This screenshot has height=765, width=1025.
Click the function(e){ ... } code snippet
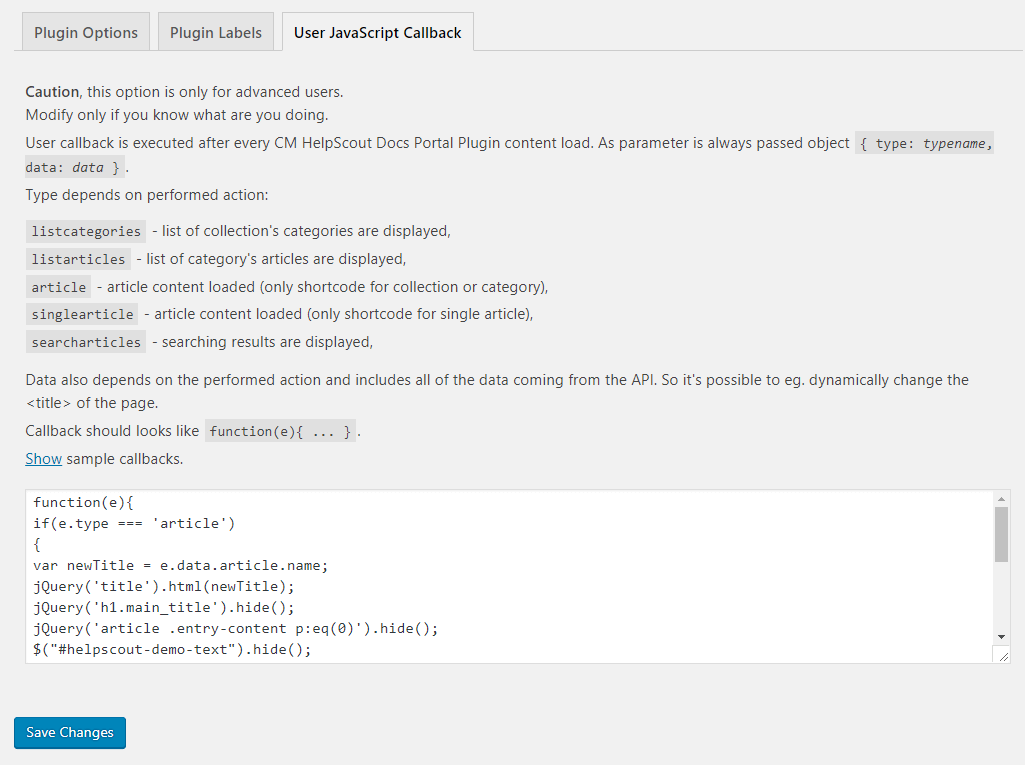point(280,432)
